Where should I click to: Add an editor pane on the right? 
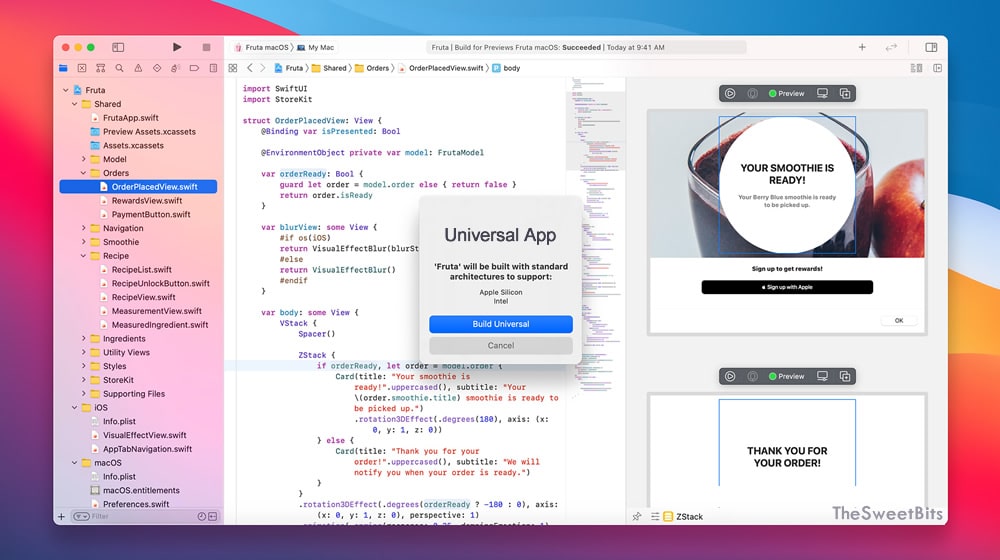(938, 68)
